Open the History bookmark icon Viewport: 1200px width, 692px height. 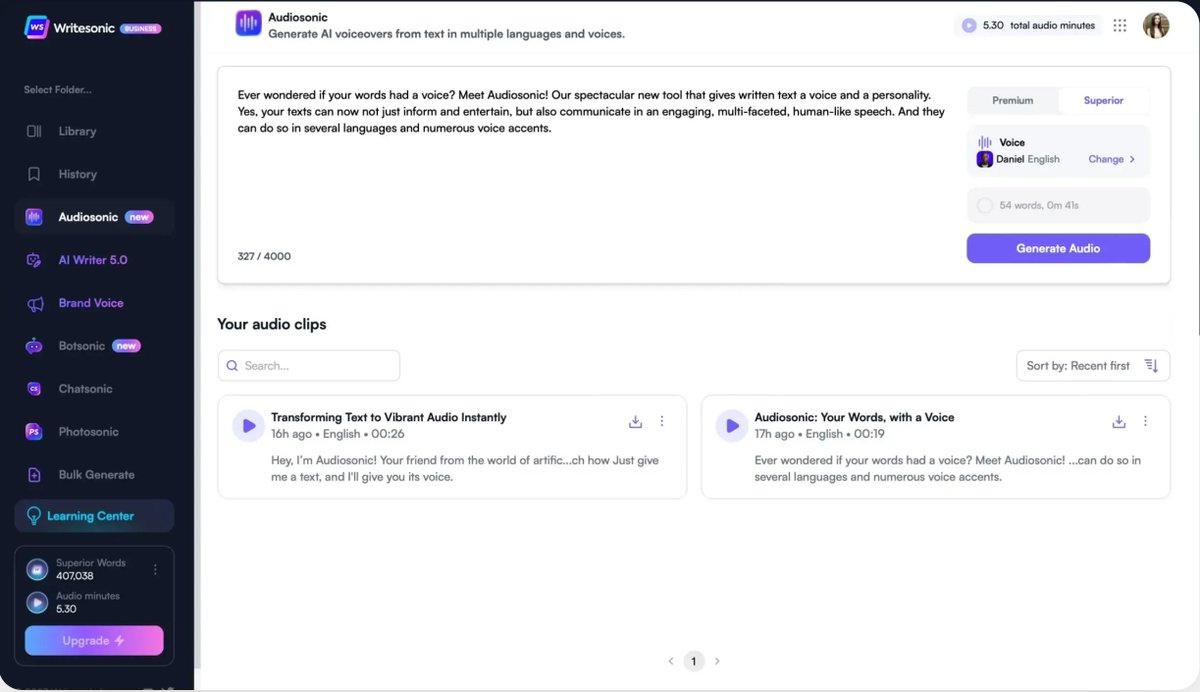pos(34,174)
